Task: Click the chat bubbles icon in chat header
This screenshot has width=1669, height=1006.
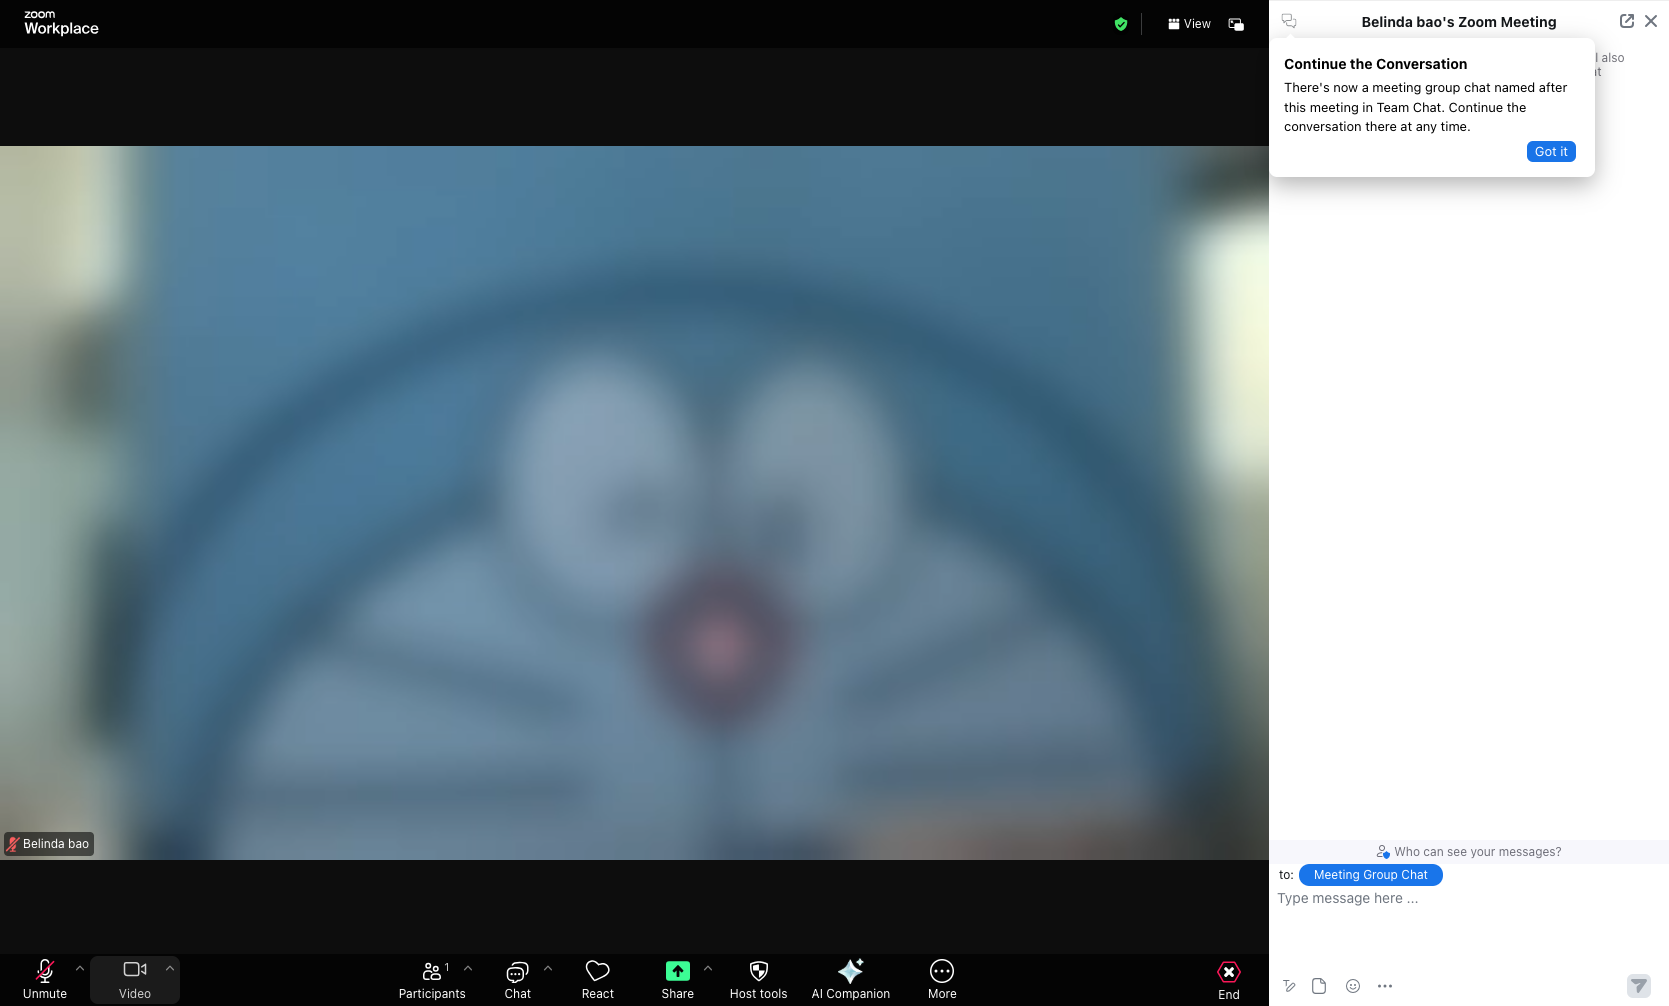Action: point(1289,21)
